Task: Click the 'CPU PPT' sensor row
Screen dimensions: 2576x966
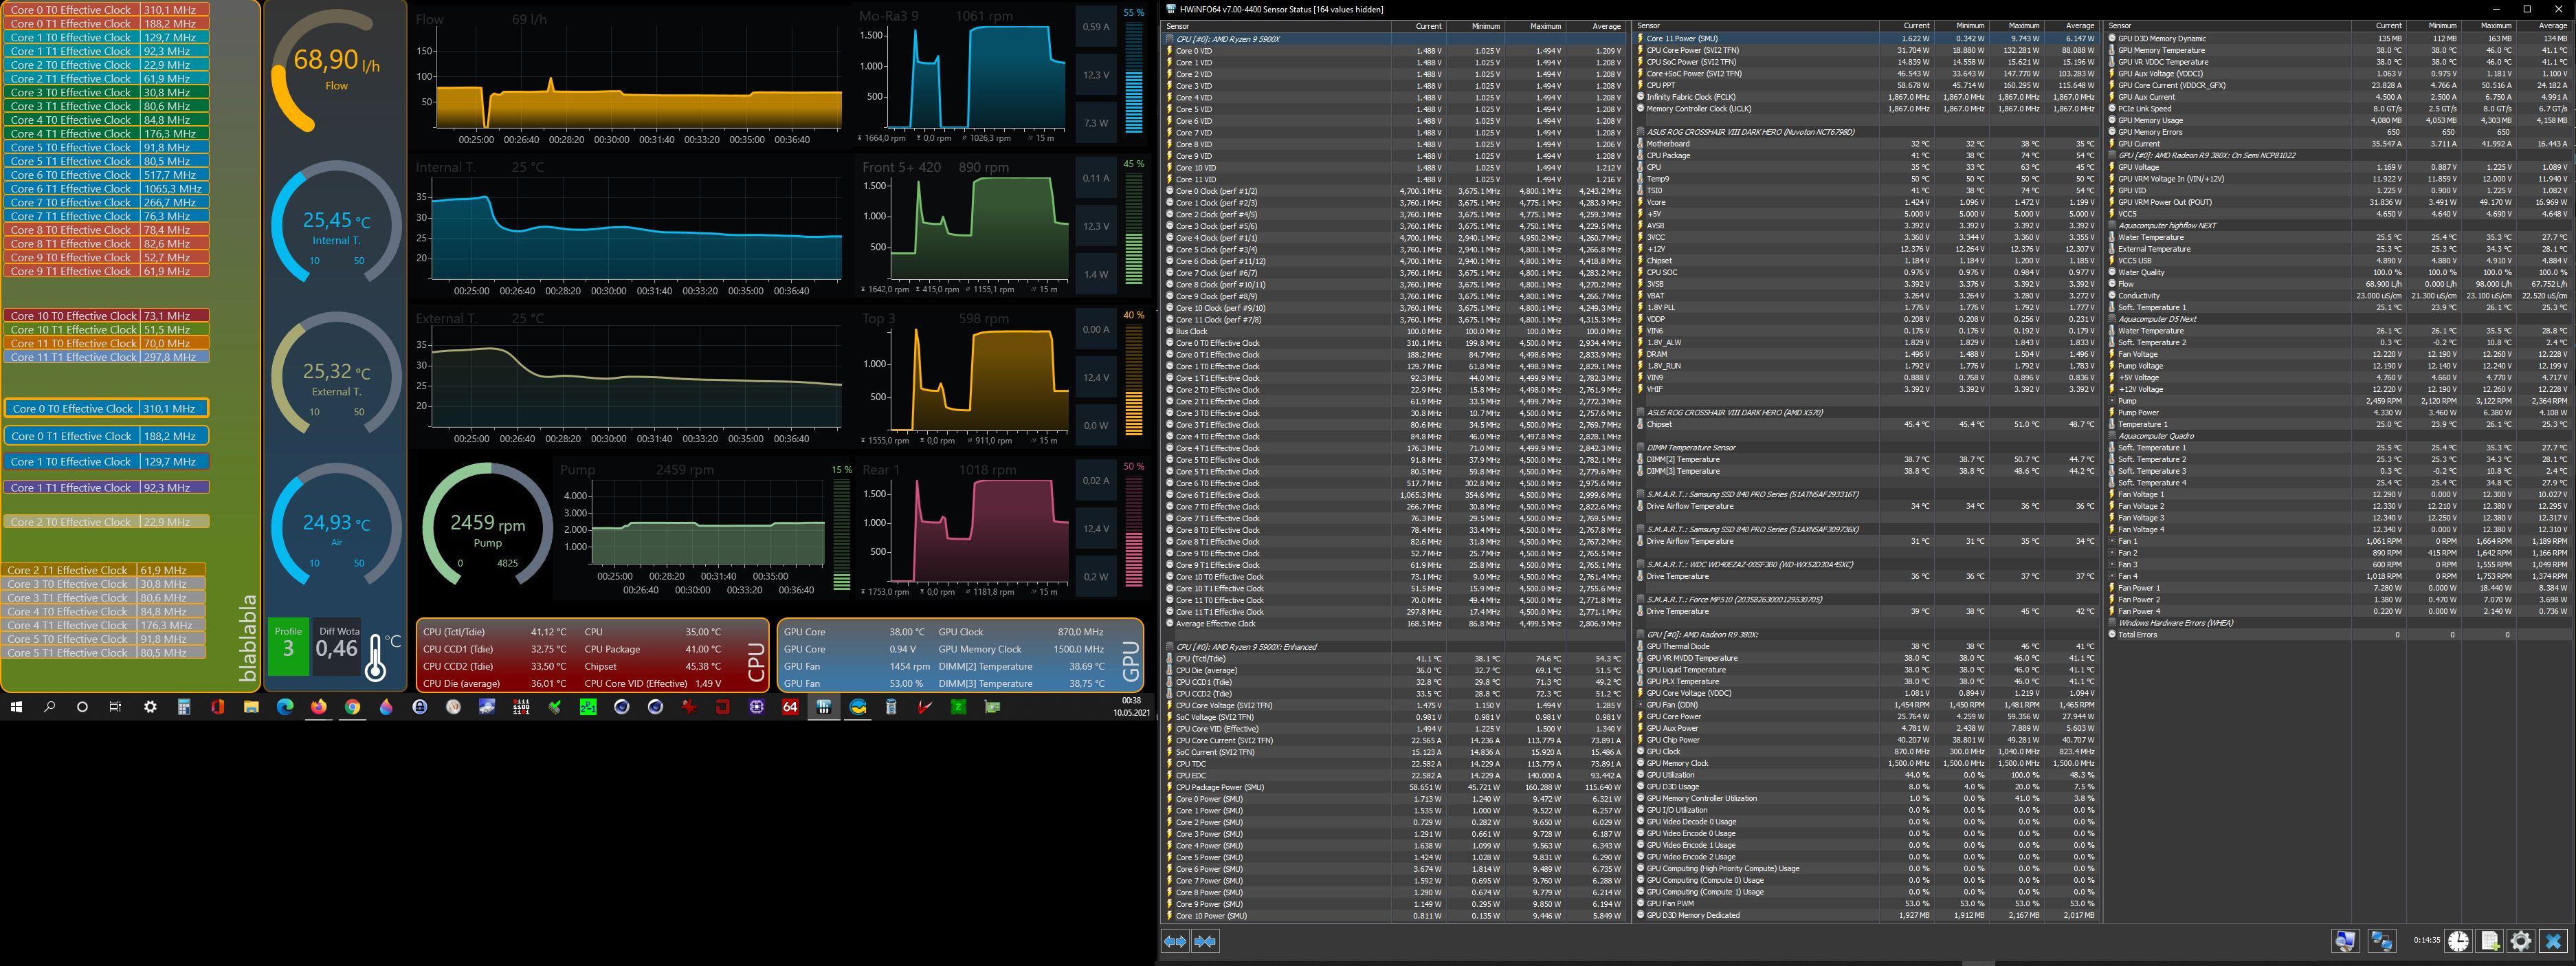Action: (x=1866, y=86)
